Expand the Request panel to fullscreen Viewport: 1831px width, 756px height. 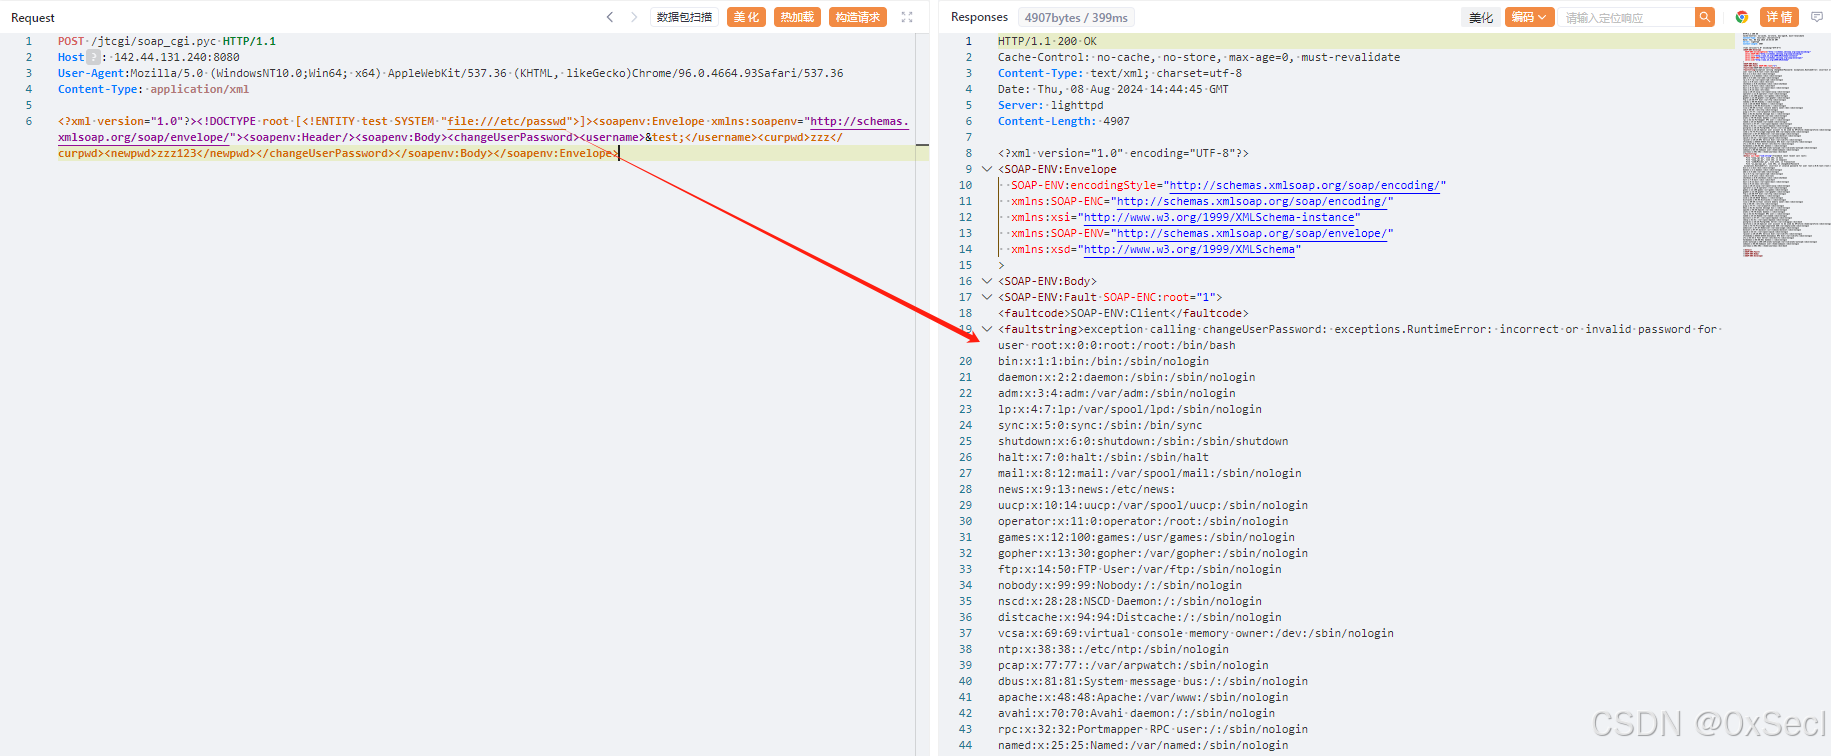pyautogui.click(x=907, y=17)
